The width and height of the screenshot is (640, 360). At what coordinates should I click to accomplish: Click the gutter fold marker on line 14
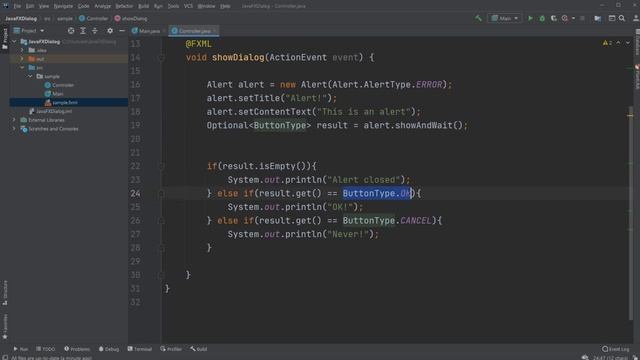[161, 58]
